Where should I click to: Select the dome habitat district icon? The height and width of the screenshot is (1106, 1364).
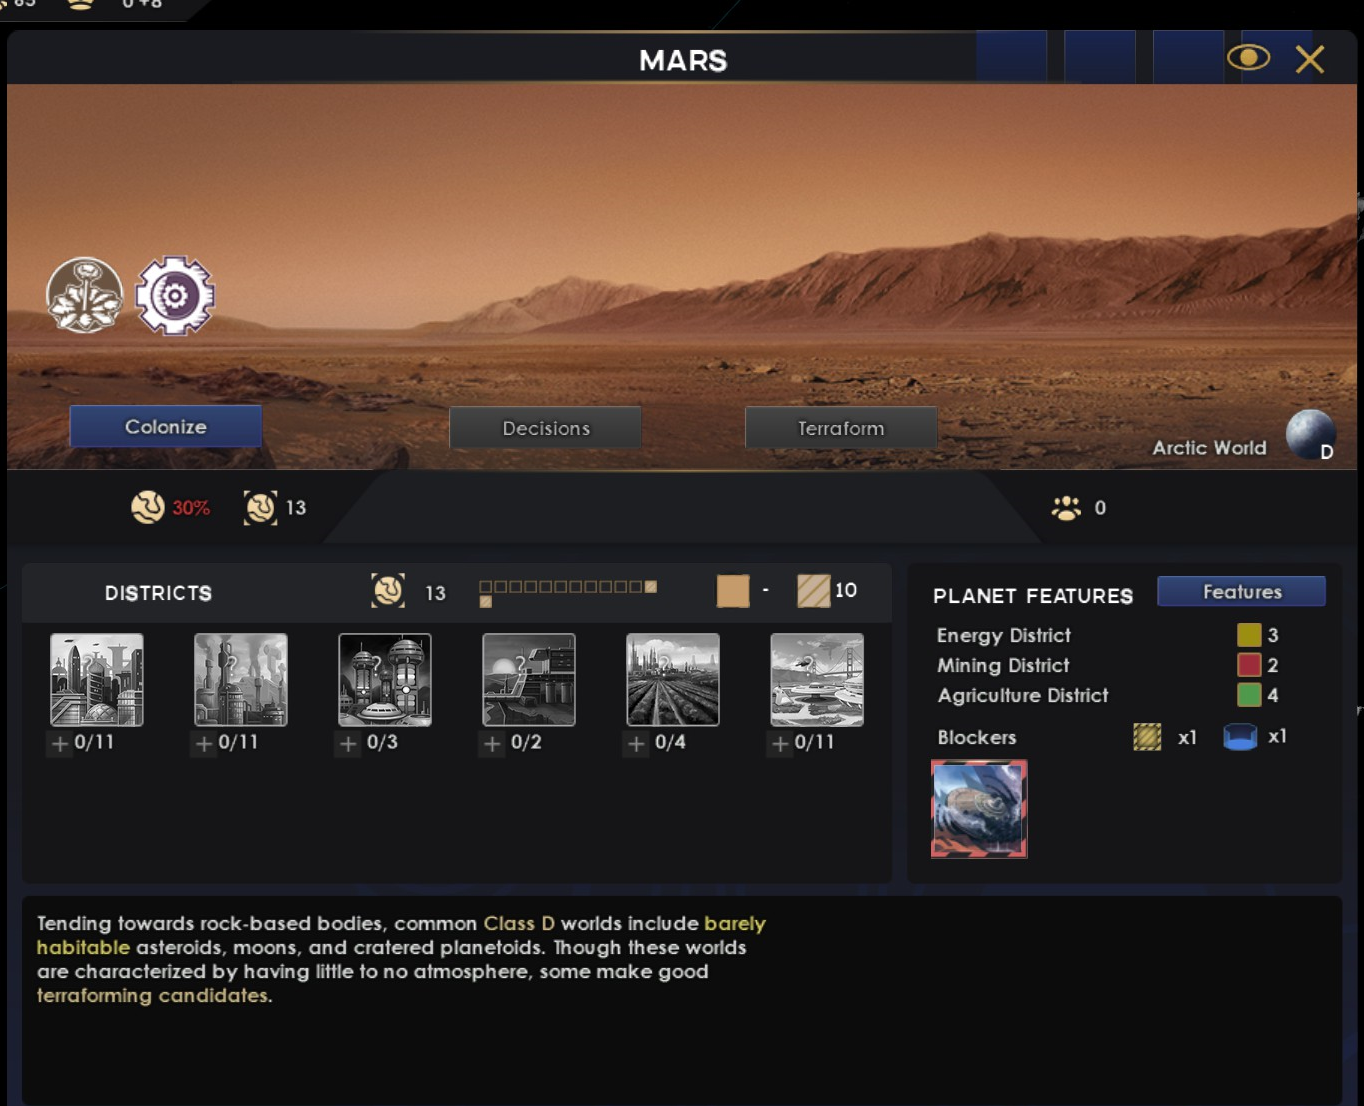tap(385, 680)
